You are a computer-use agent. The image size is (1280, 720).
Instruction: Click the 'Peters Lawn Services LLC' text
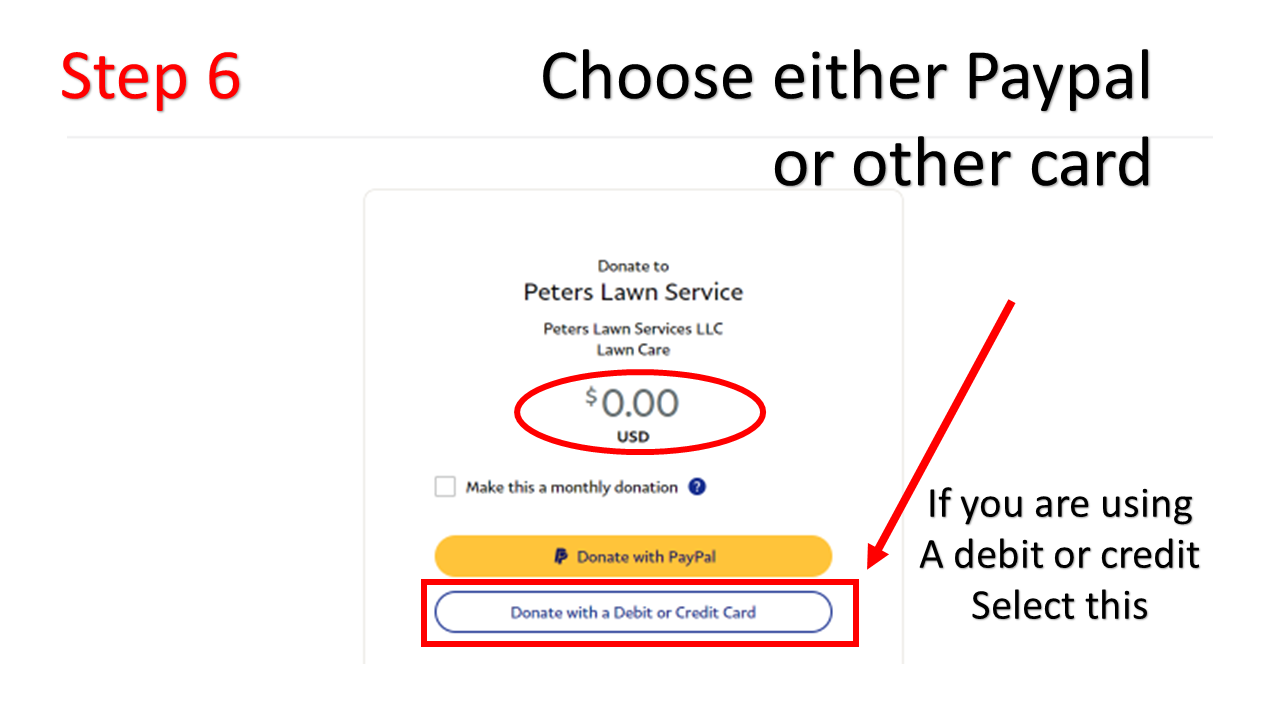(x=633, y=329)
